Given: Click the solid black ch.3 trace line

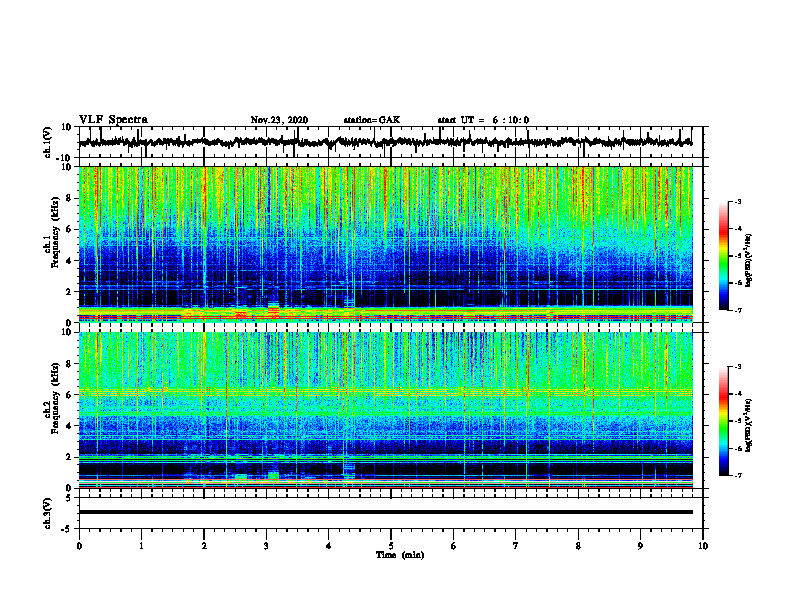Looking at the screenshot, I should (x=386, y=512).
